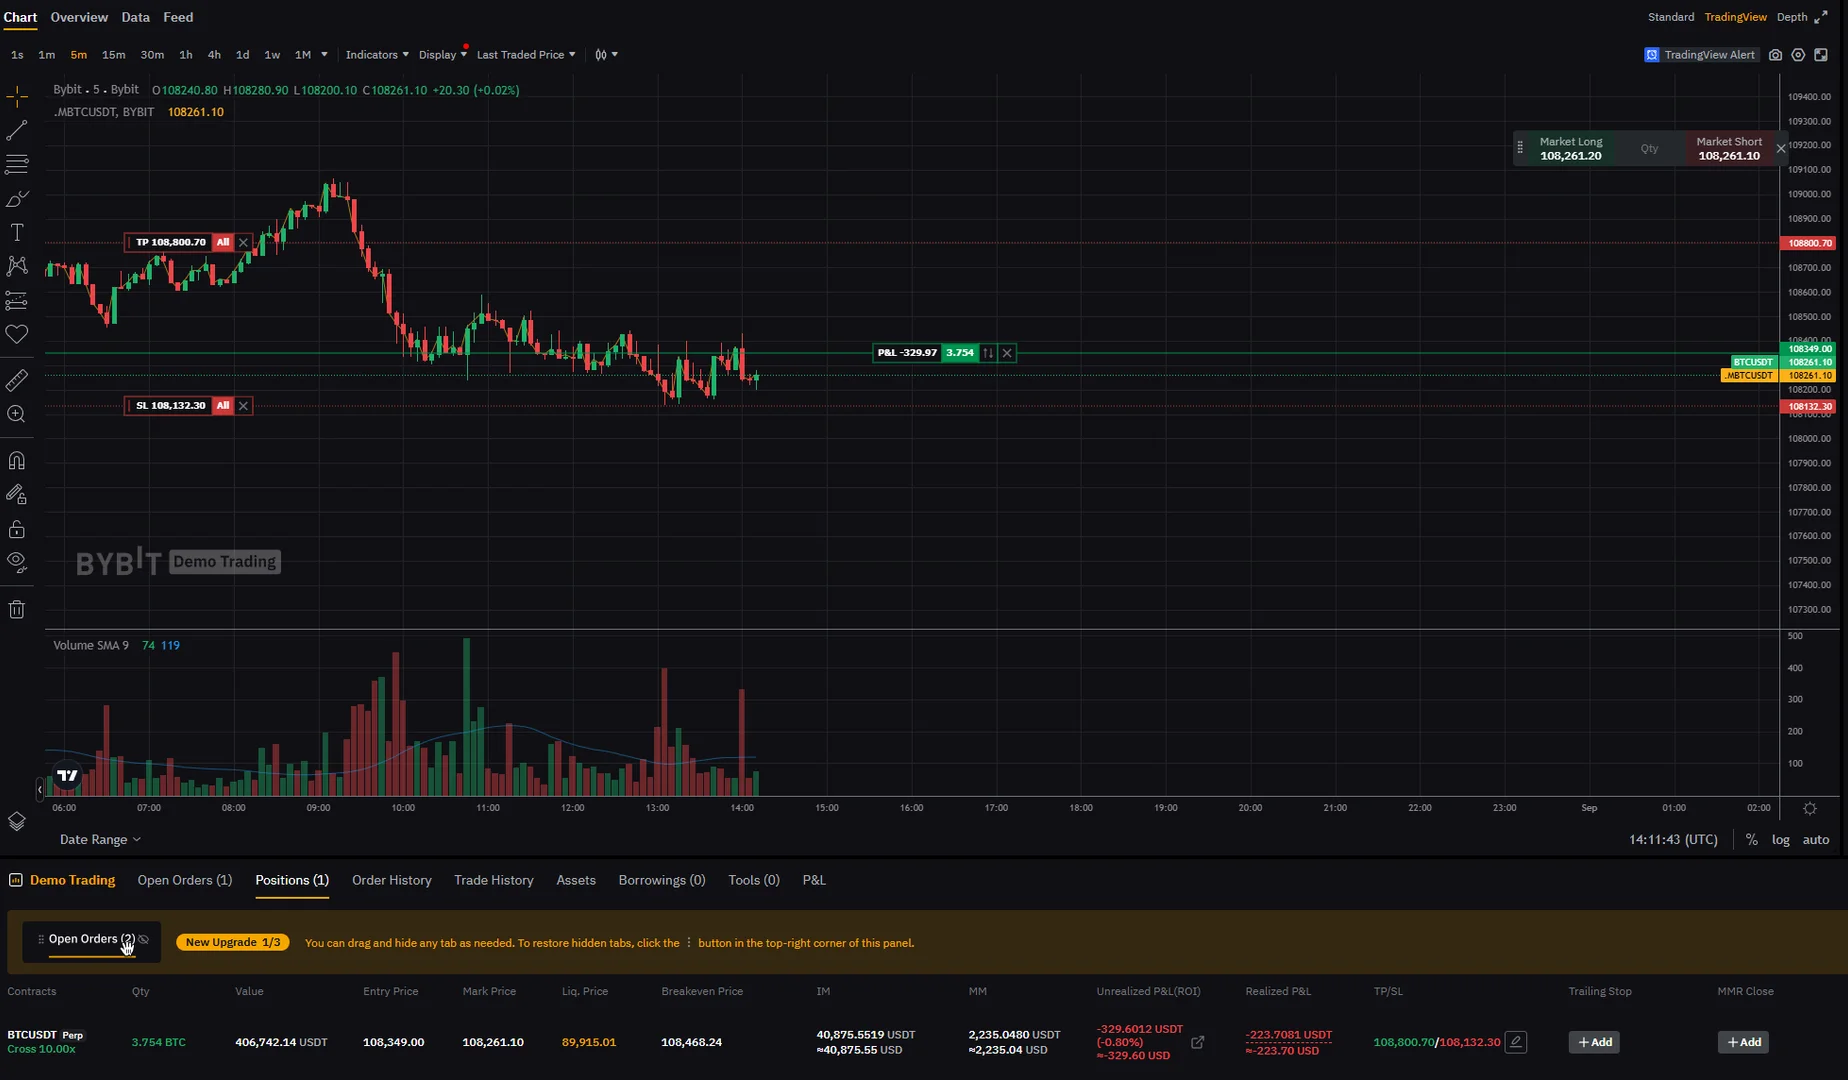Select the trend line drawing tool
1848x1080 pixels.
pos(17,131)
